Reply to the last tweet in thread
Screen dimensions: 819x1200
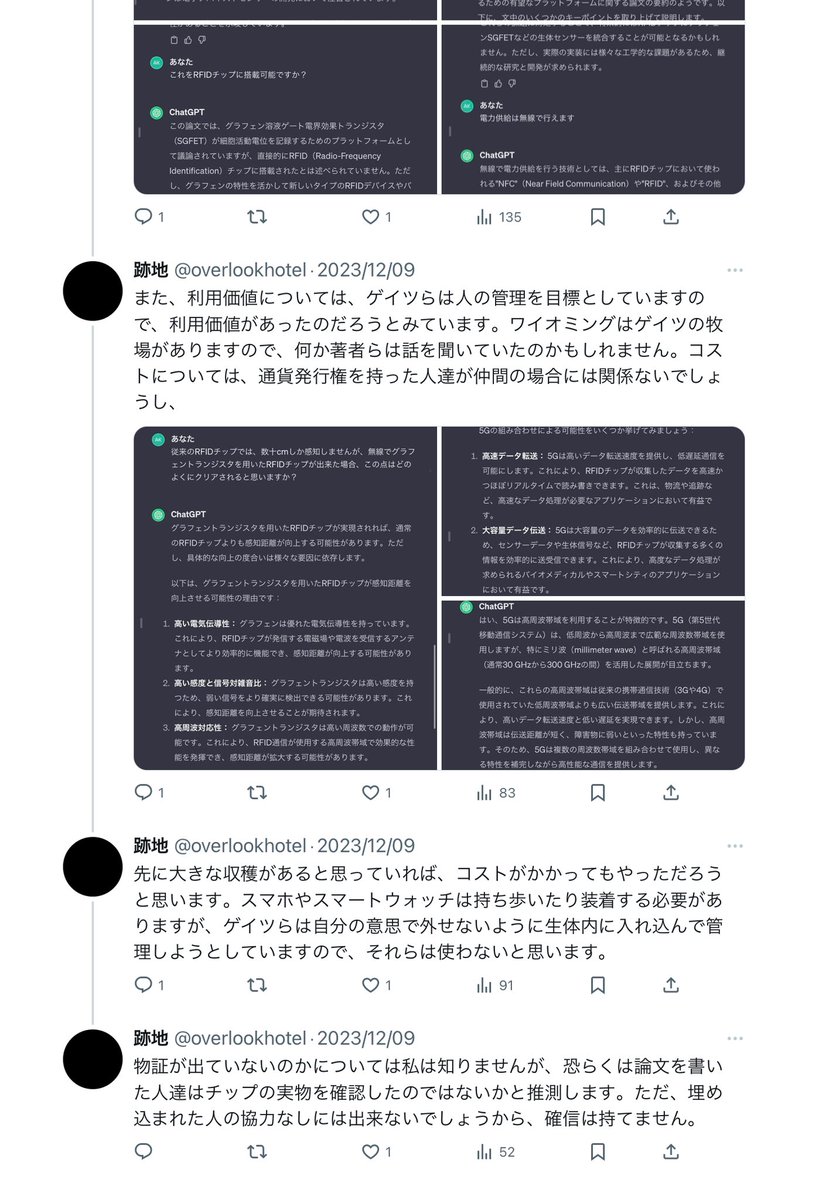(x=143, y=1151)
